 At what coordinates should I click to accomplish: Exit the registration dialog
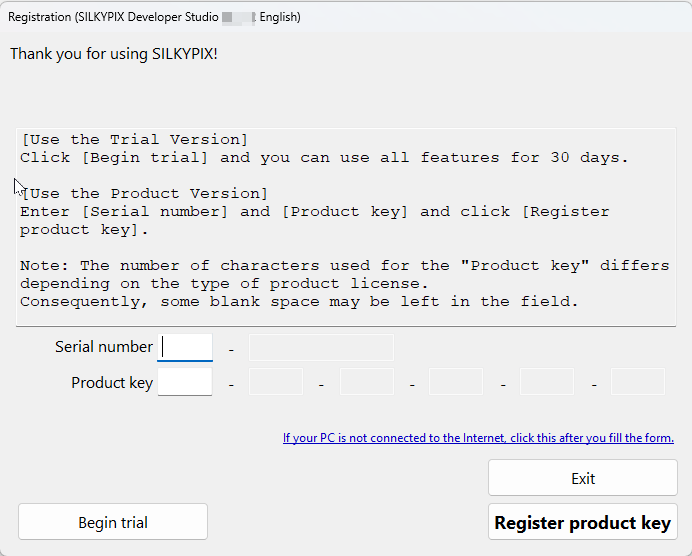[583, 478]
